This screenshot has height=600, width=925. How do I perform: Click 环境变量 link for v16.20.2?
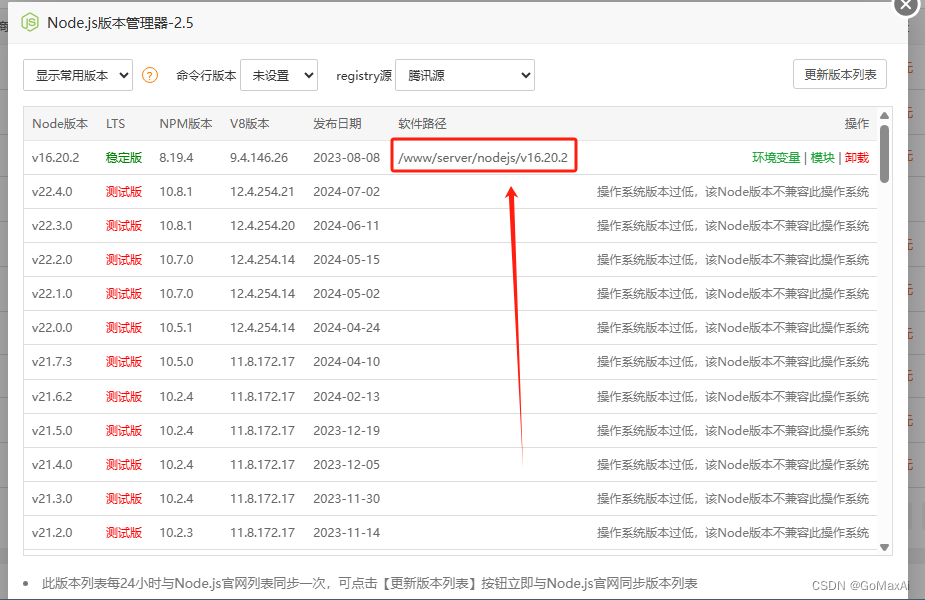click(776, 158)
